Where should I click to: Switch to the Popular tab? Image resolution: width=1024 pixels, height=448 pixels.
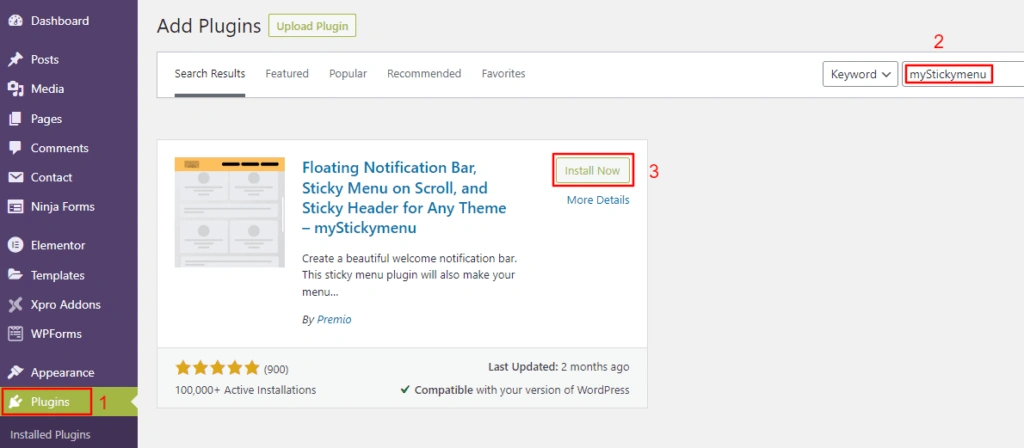[348, 74]
